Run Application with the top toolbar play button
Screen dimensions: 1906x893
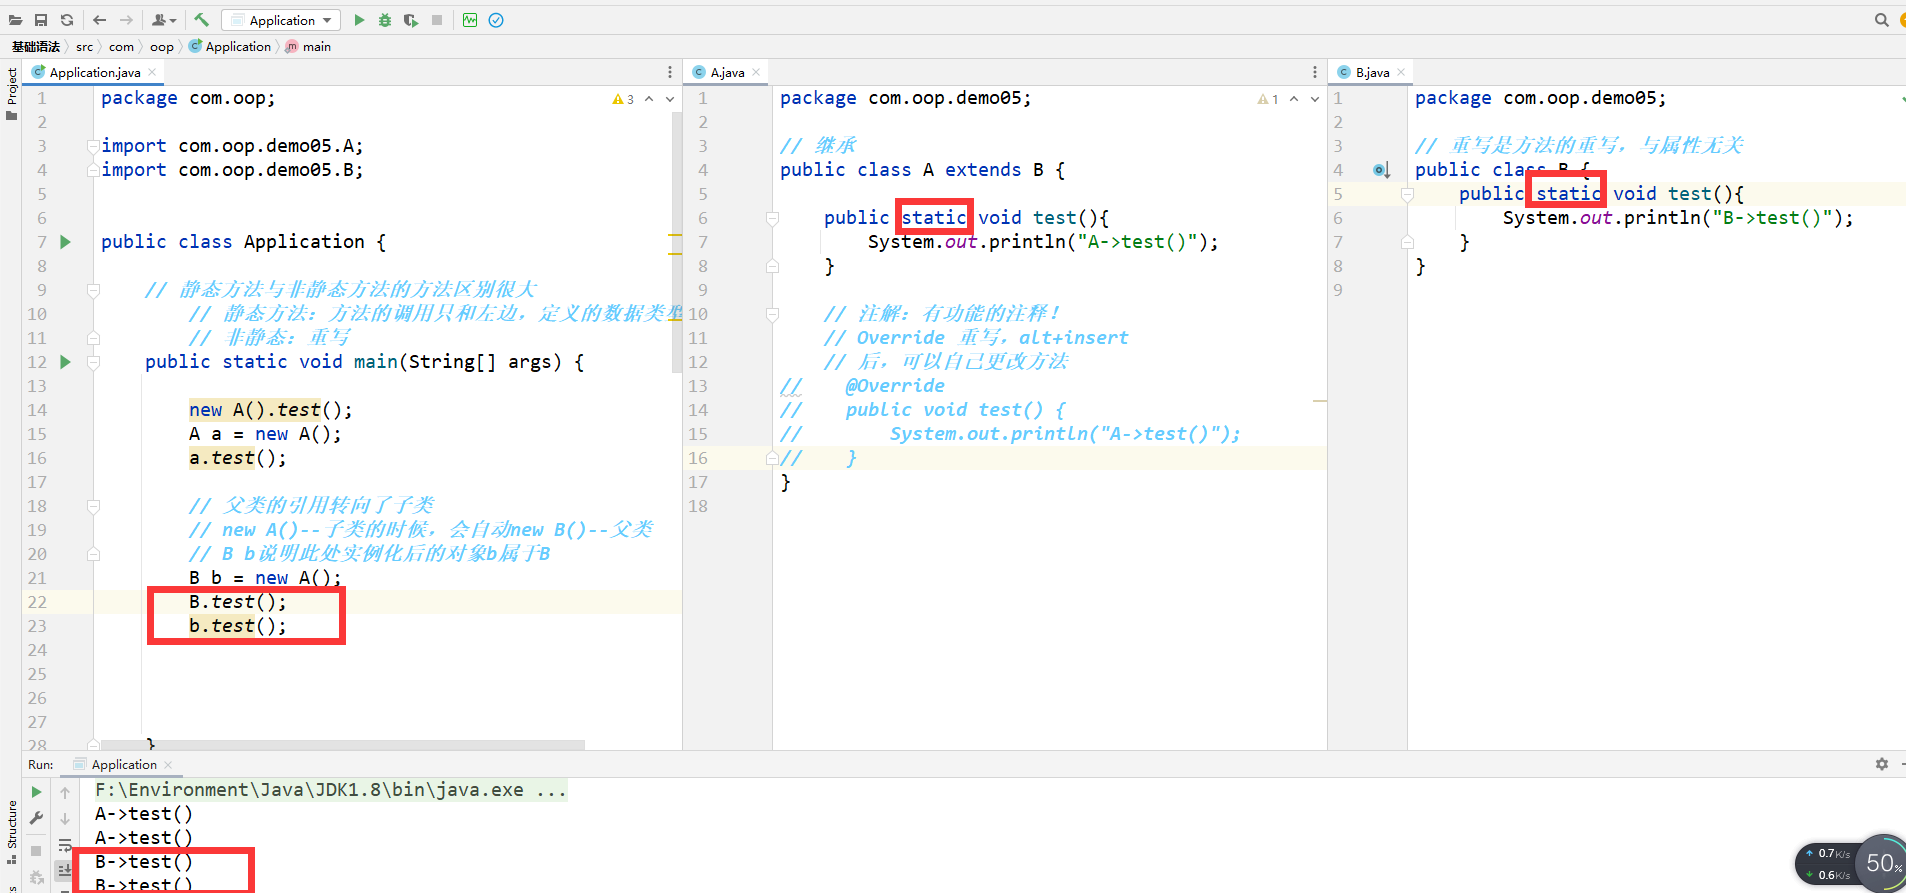click(x=359, y=20)
